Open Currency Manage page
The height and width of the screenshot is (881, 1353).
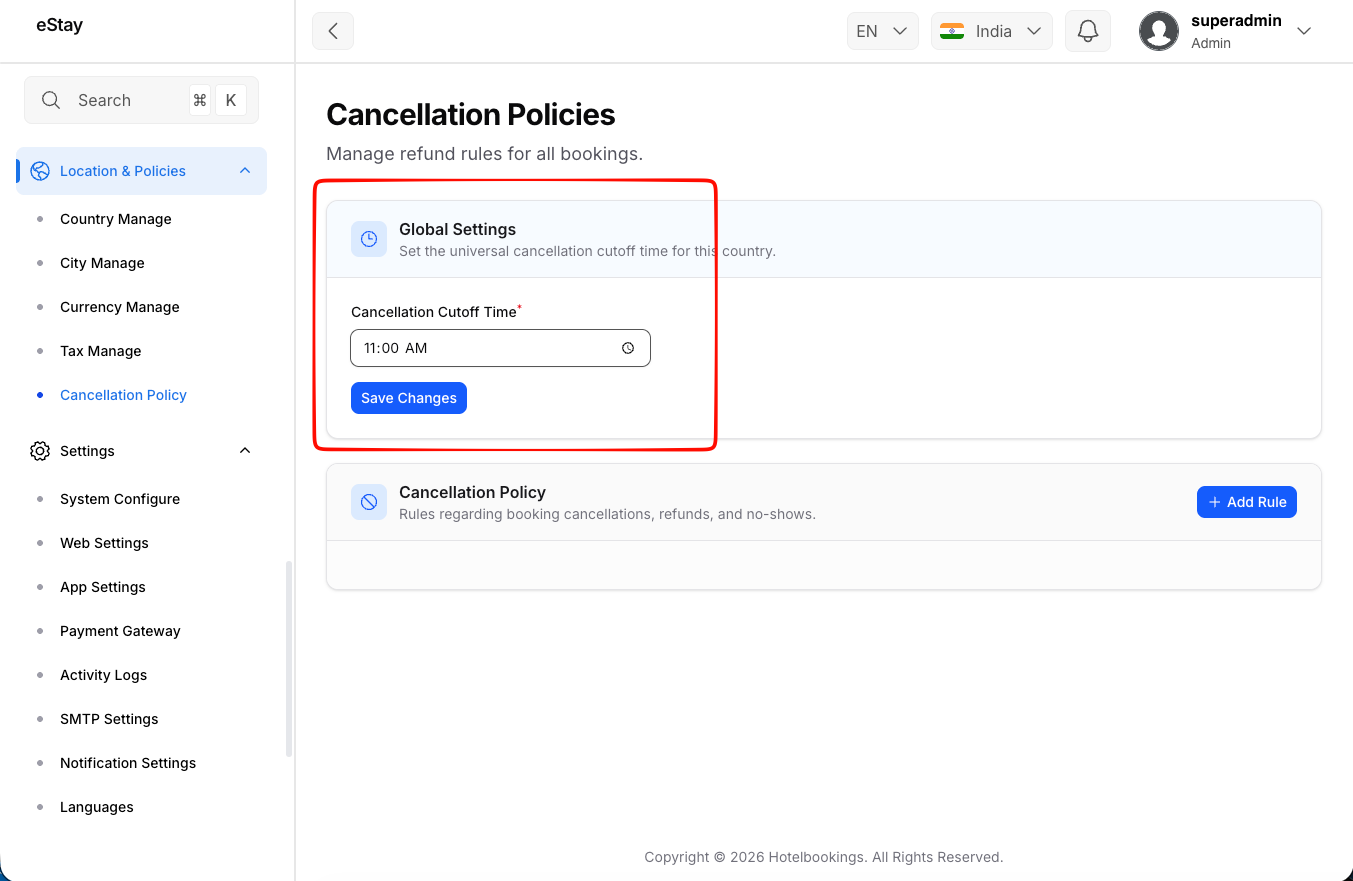120,307
